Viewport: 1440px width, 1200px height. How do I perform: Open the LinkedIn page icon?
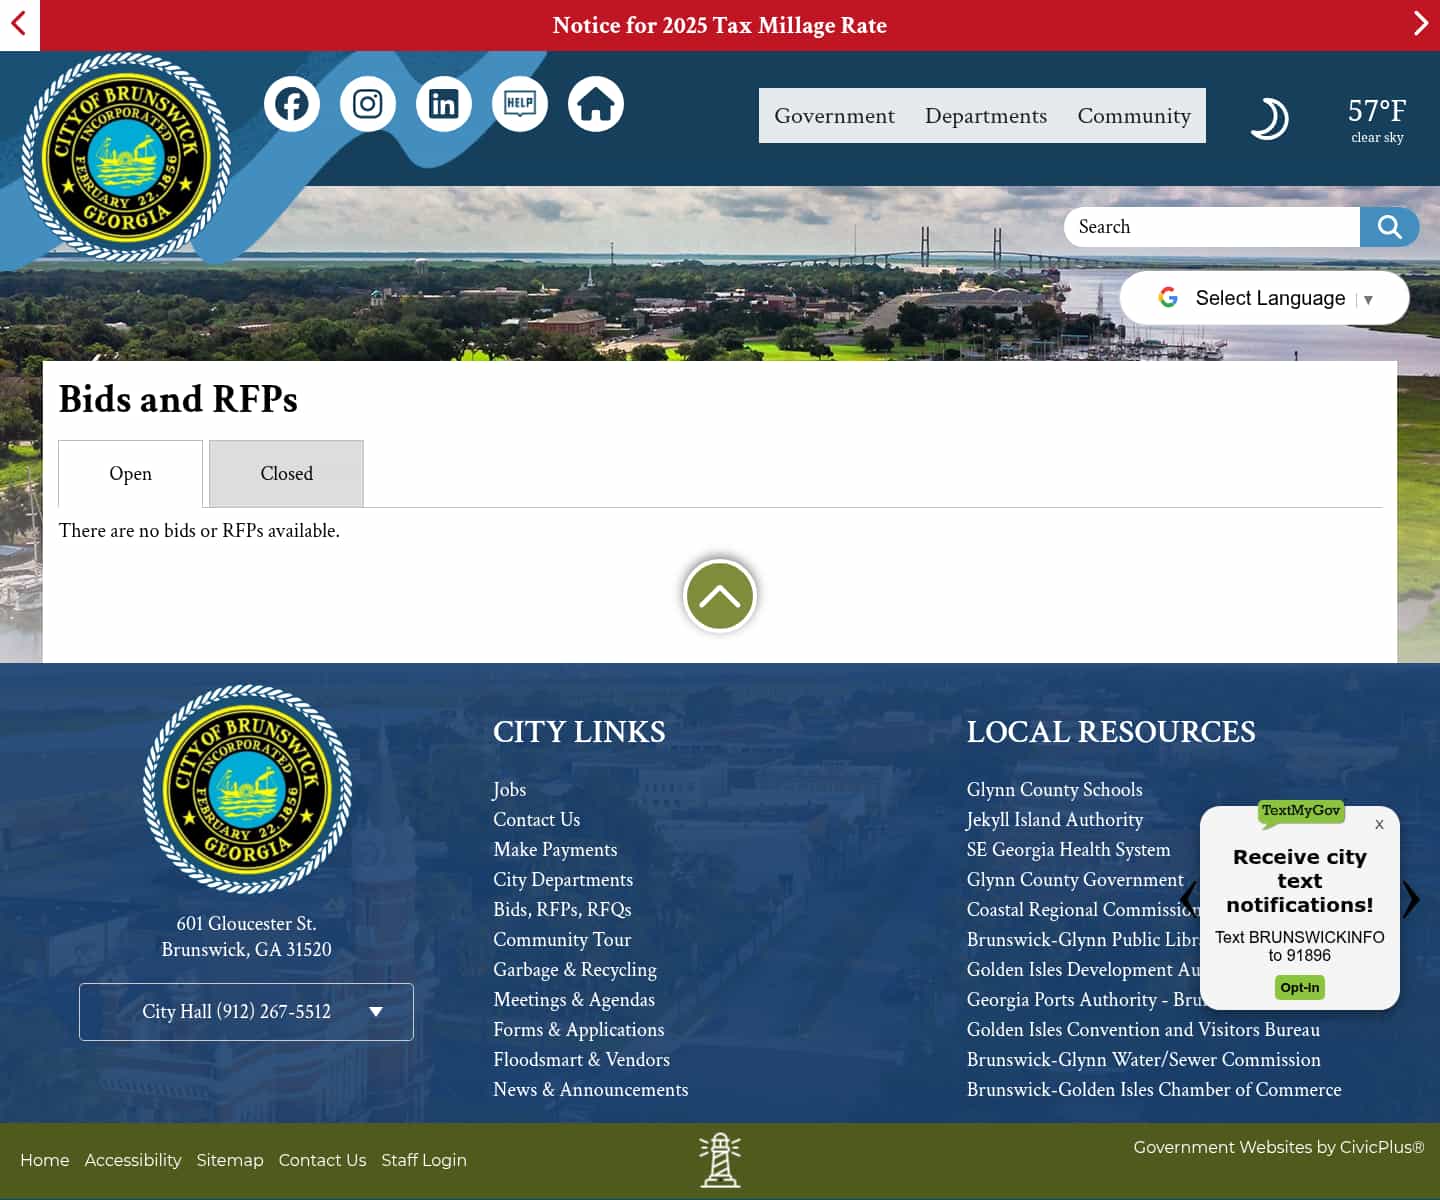(443, 103)
